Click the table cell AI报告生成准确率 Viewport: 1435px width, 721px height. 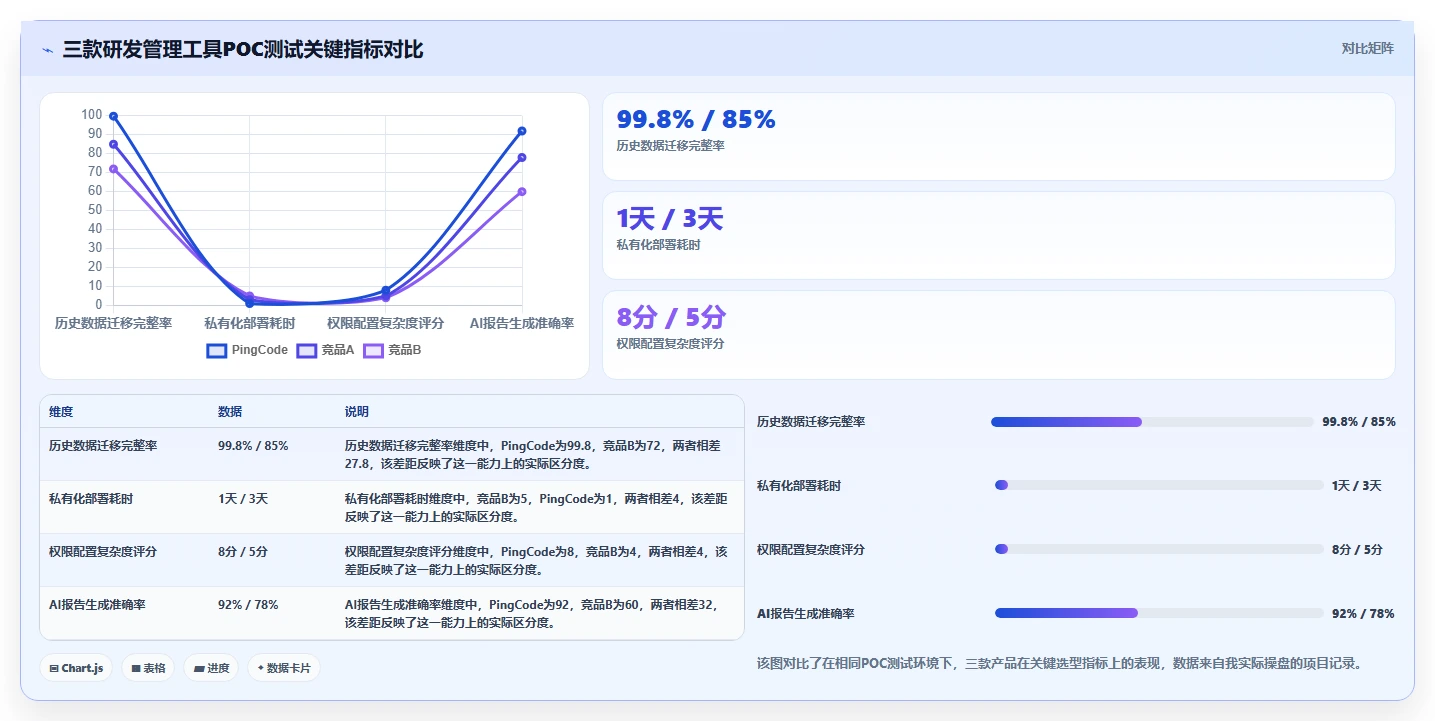tap(97, 605)
